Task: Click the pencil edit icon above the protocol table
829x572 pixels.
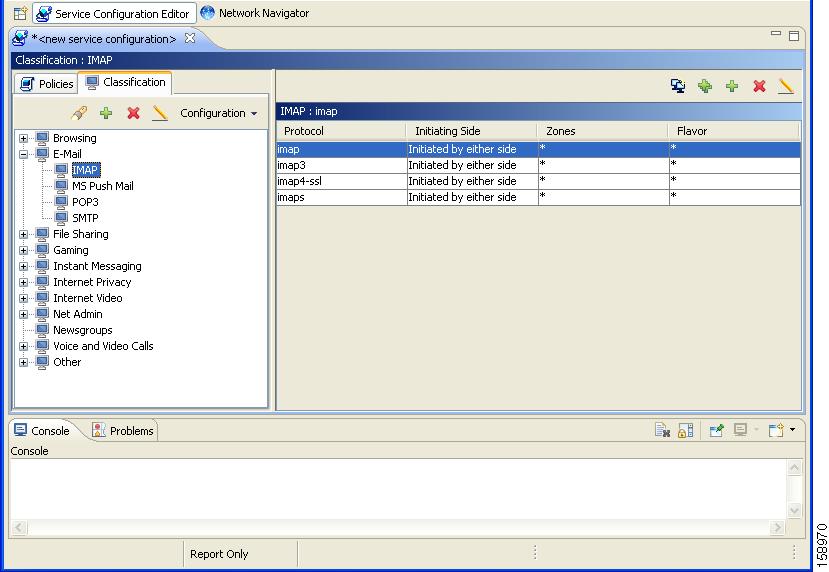Action: click(x=786, y=87)
